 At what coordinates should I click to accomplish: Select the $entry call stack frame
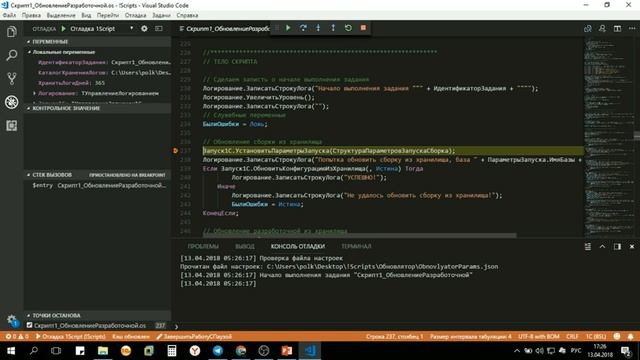[x=99, y=185]
